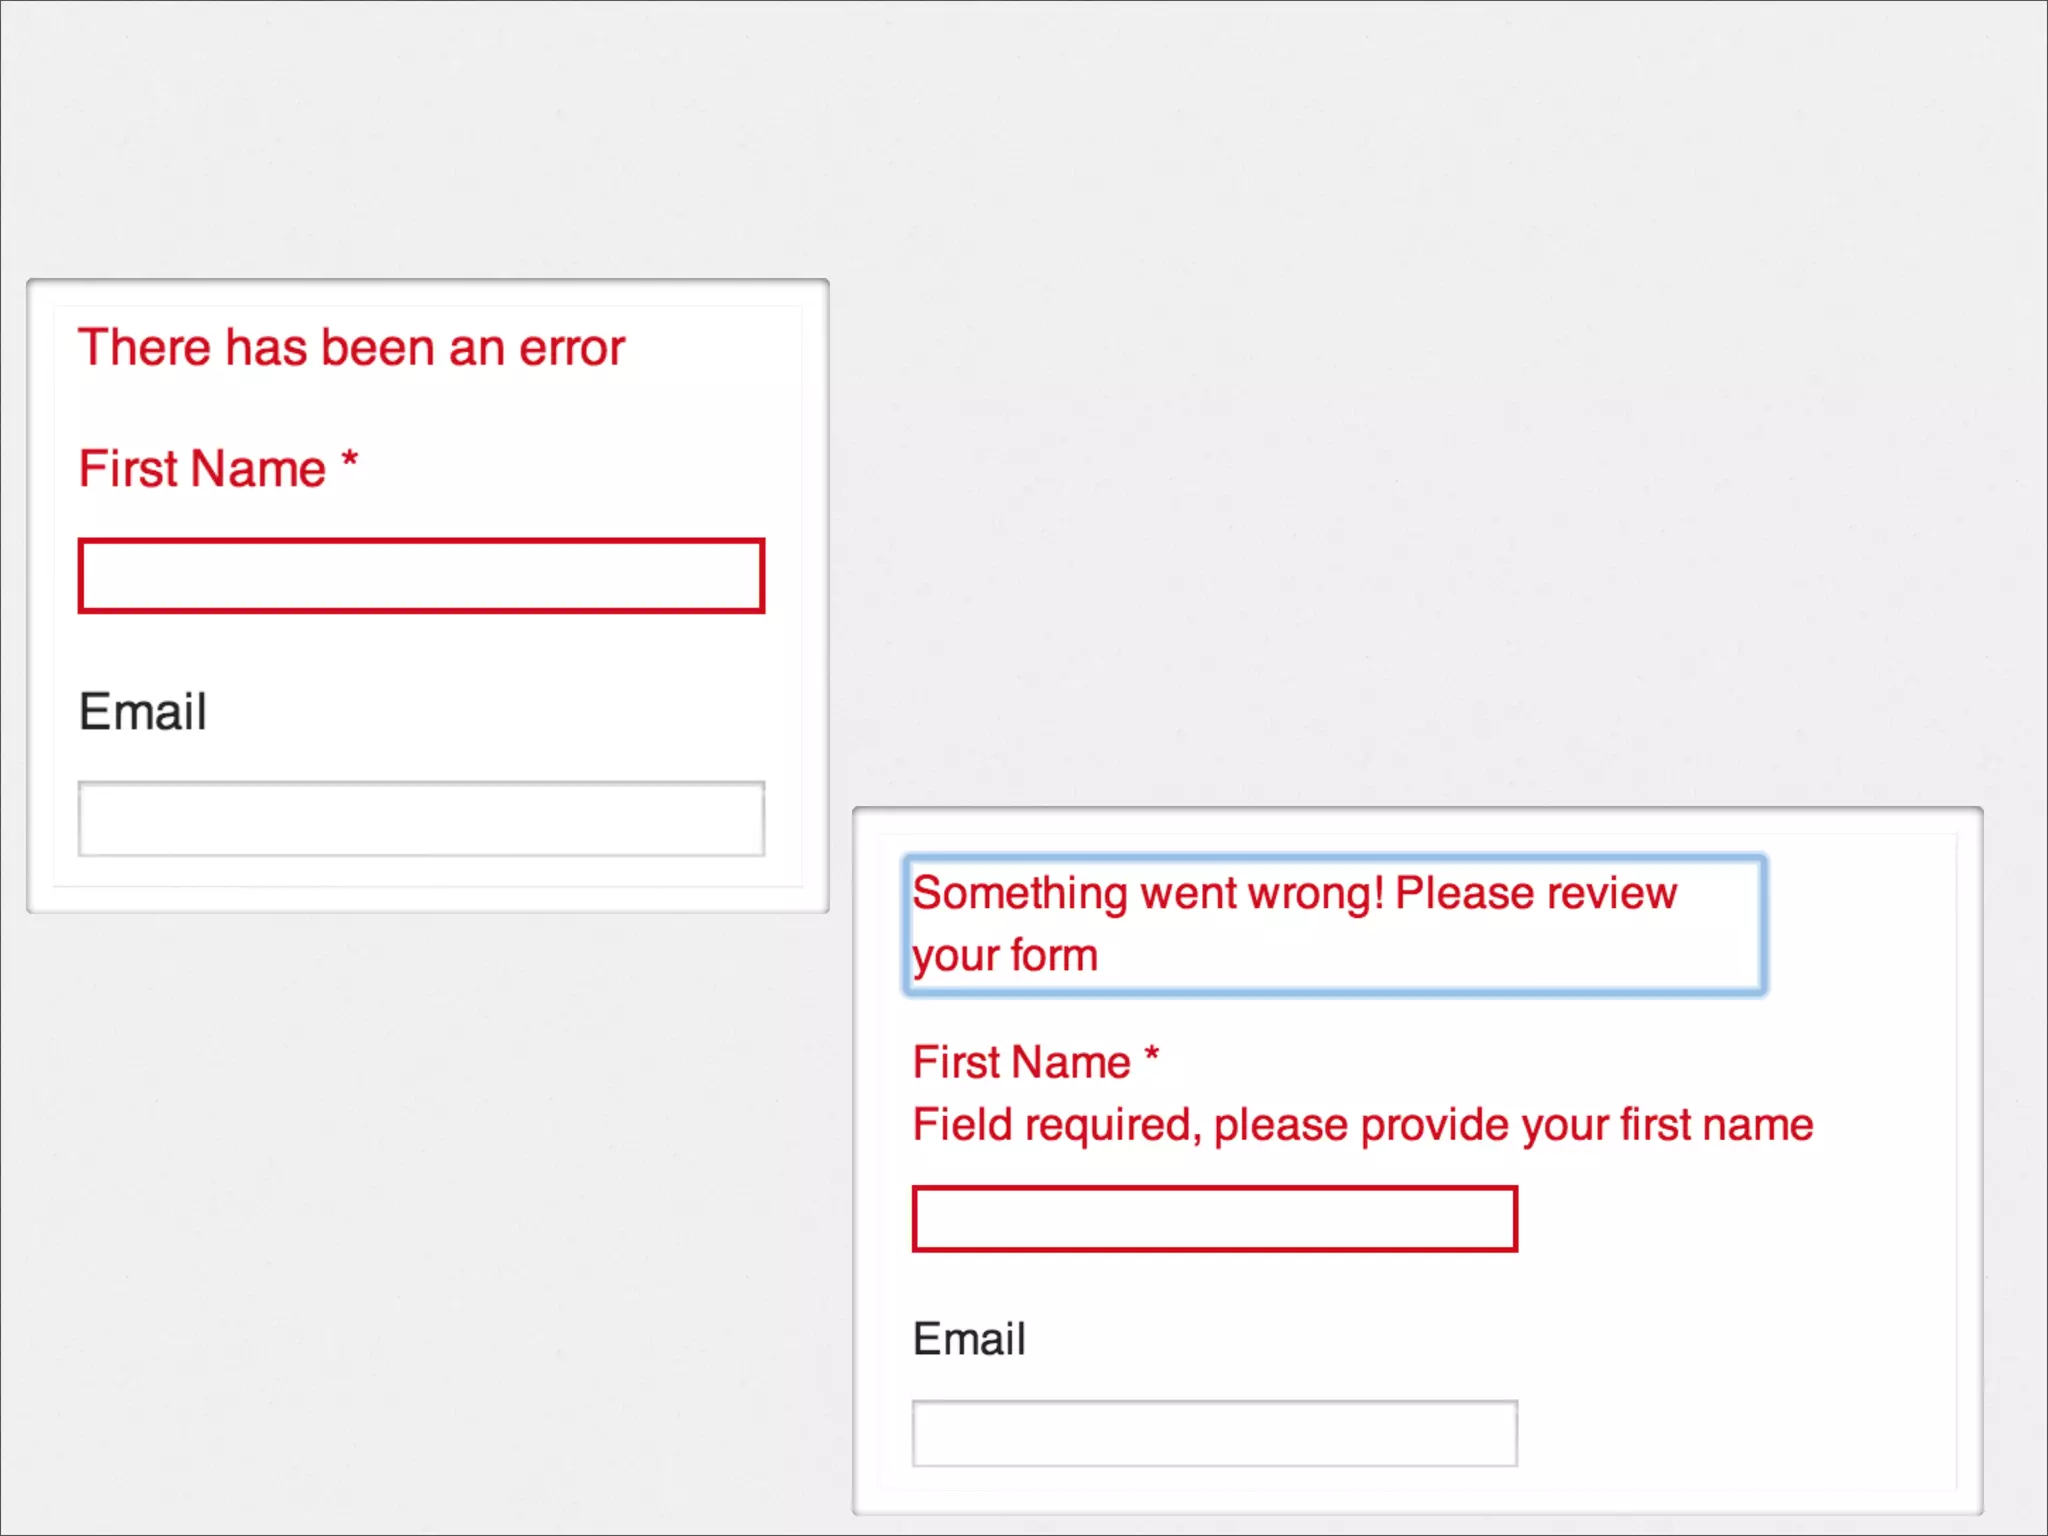Click red-bordered input below the 'Field required' message
The height and width of the screenshot is (1536, 2048).
1214,1219
